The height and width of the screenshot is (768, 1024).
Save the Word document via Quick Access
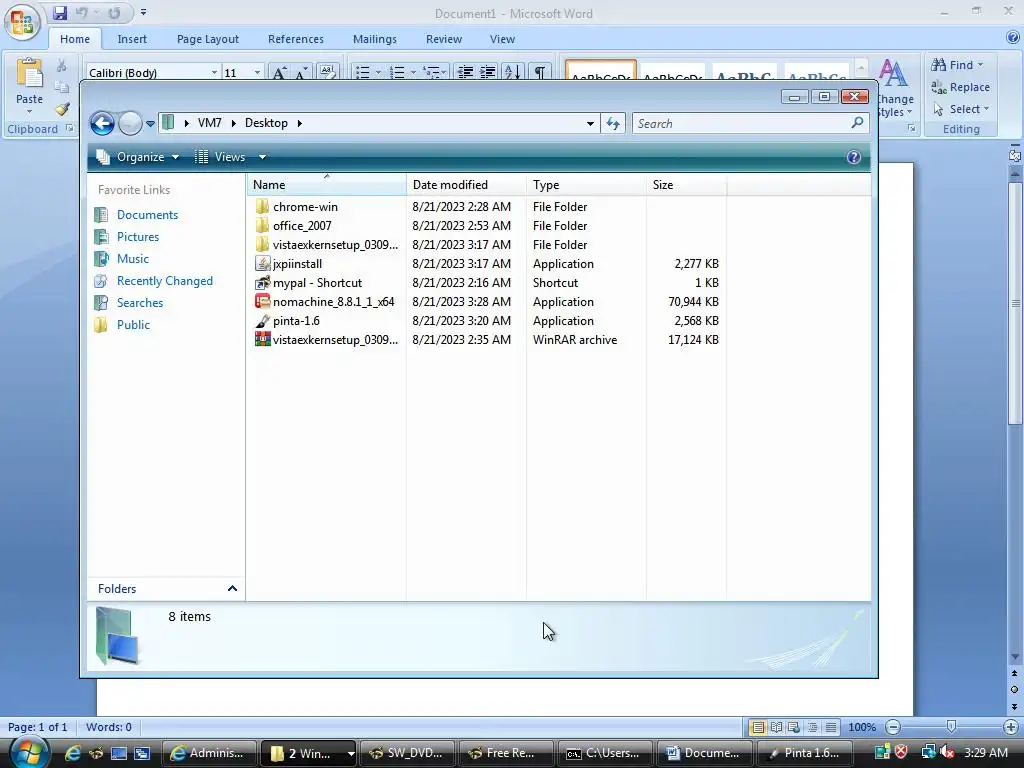click(60, 12)
